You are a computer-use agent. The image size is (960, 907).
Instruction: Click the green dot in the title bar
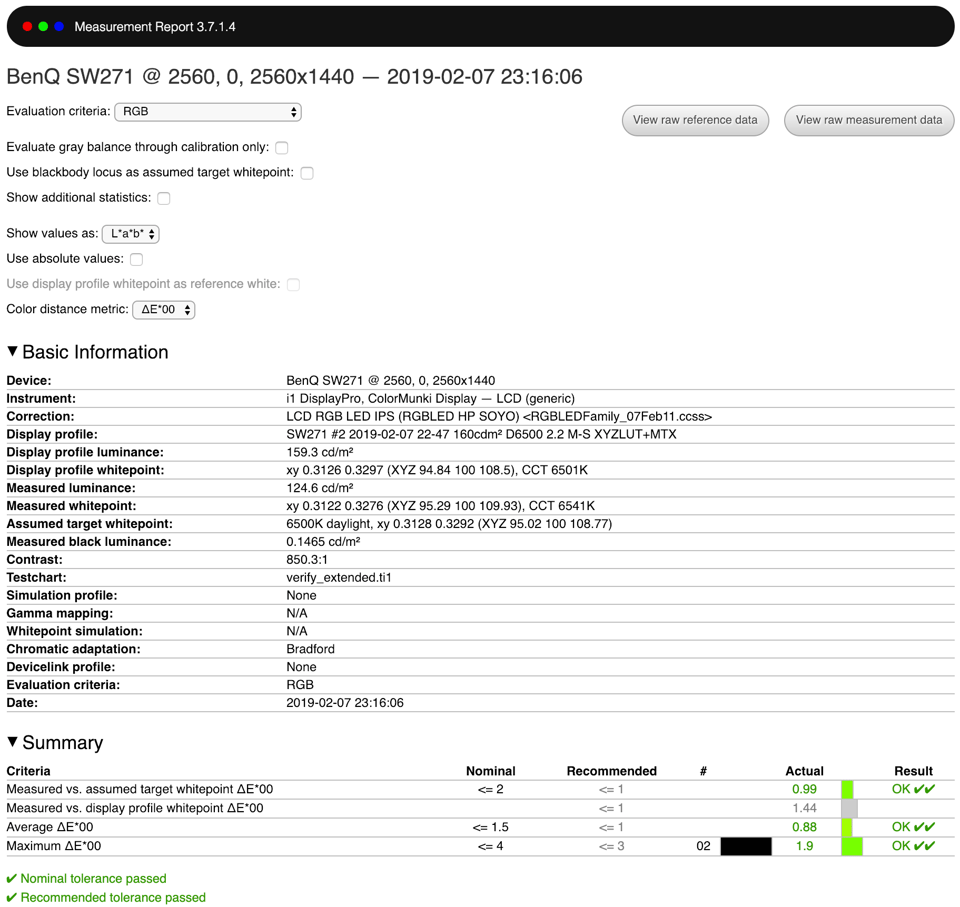pyautogui.click(x=43, y=26)
